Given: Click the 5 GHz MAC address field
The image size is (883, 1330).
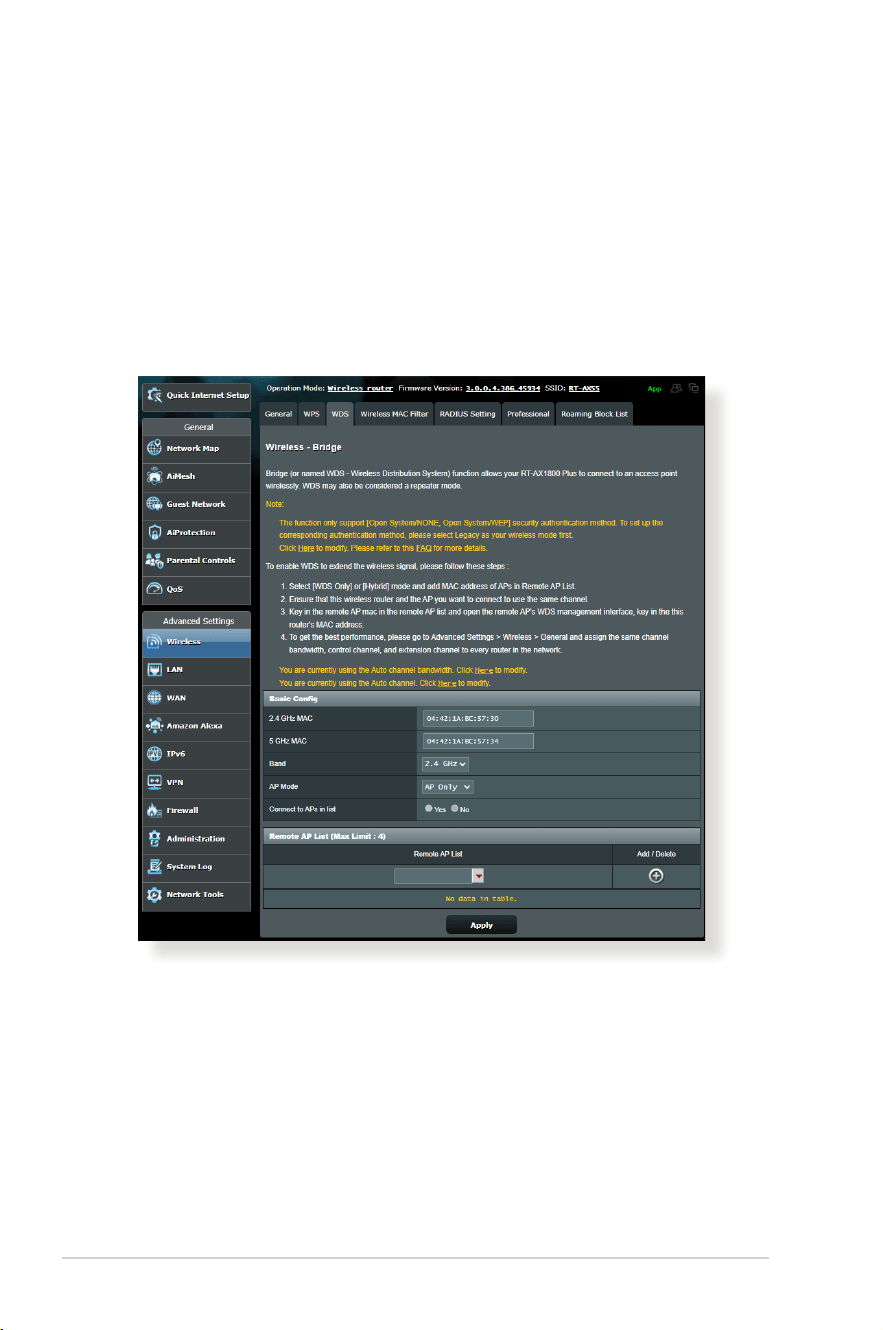Looking at the screenshot, I should click(x=478, y=740).
